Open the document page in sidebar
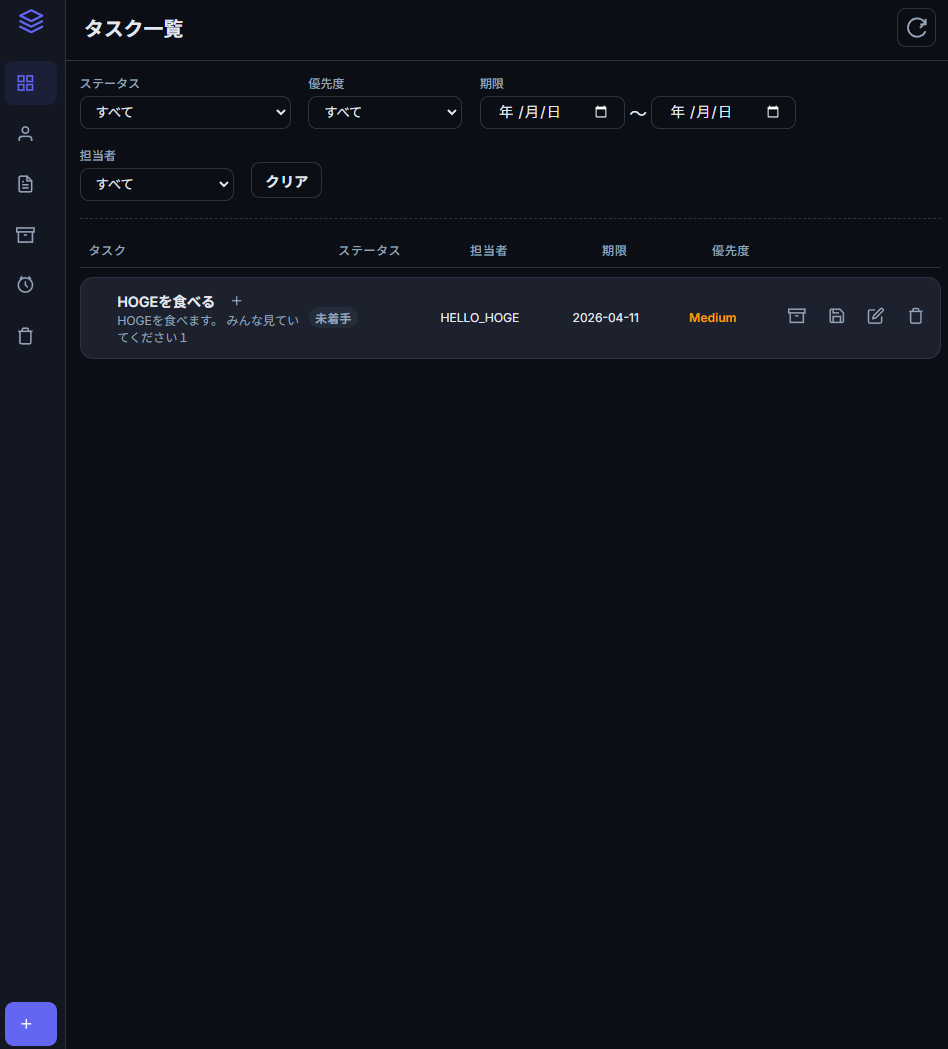948x1049 pixels. pyautogui.click(x=25, y=184)
